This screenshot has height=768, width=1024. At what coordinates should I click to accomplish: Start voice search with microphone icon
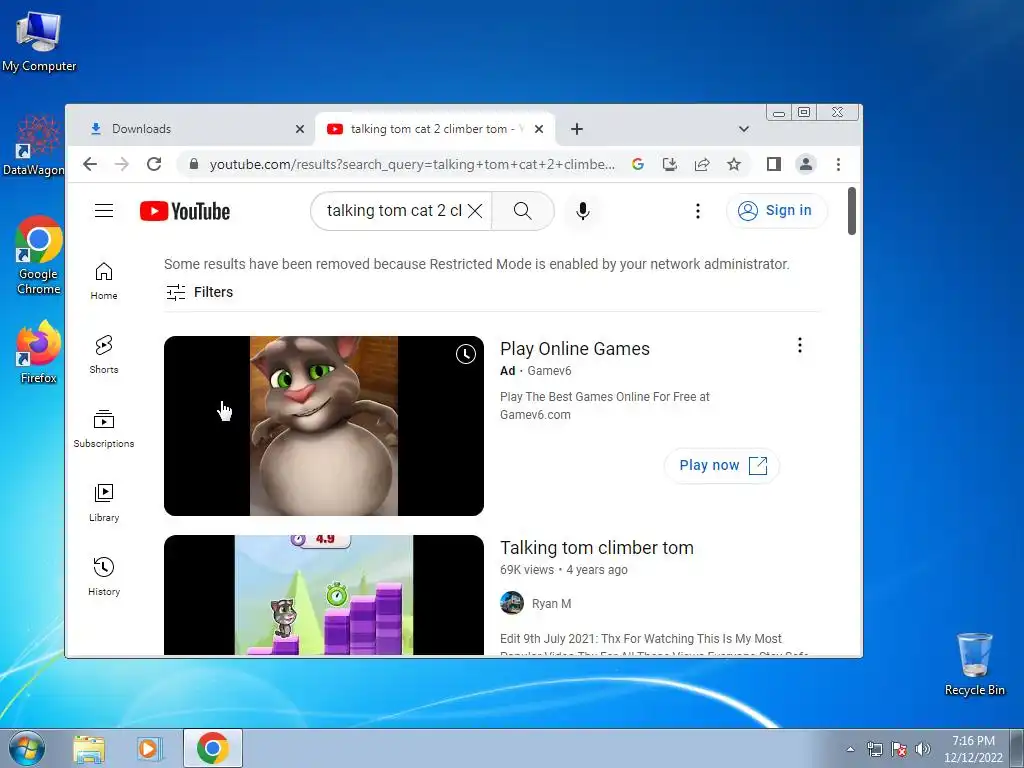(x=583, y=211)
